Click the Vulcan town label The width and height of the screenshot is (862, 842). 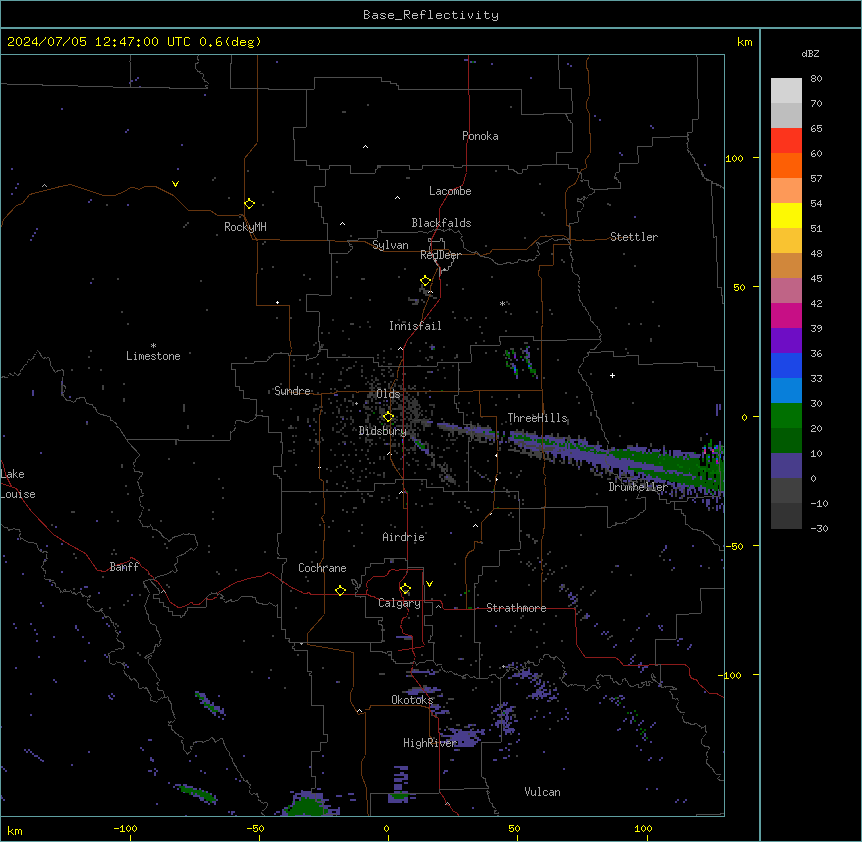click(x=542, y=792)
